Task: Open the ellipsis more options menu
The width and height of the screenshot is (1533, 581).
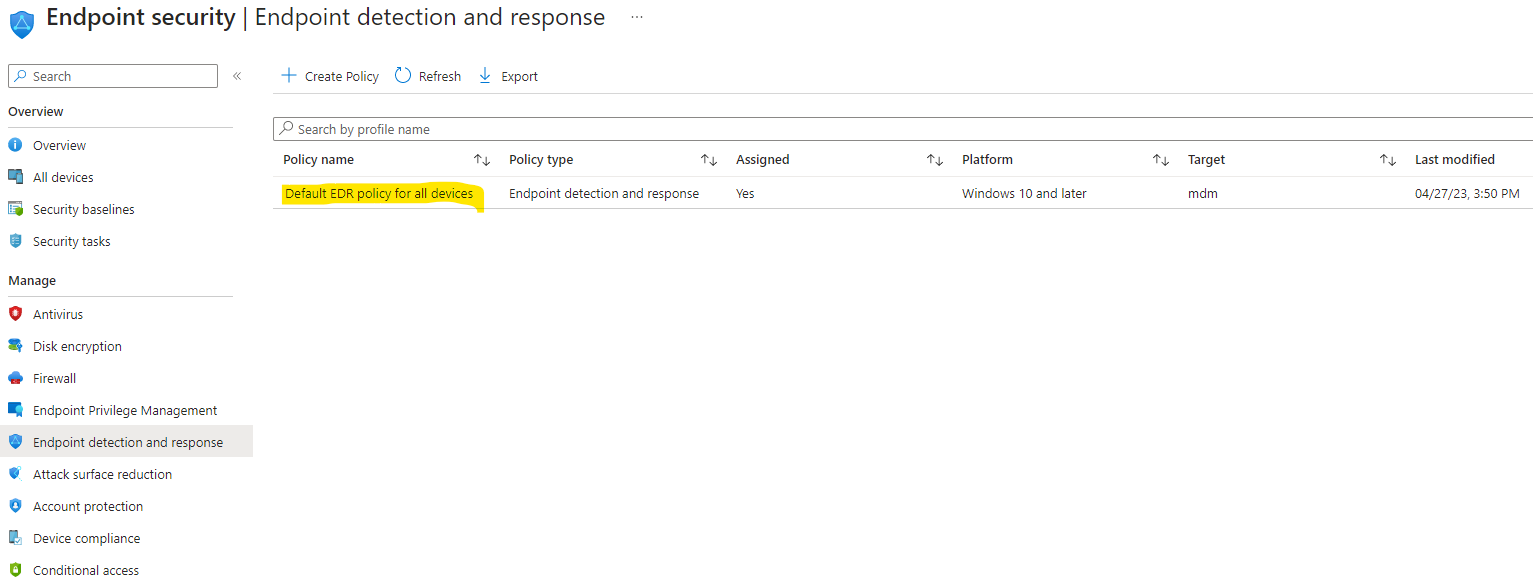Action: click(x=637, y=18)
